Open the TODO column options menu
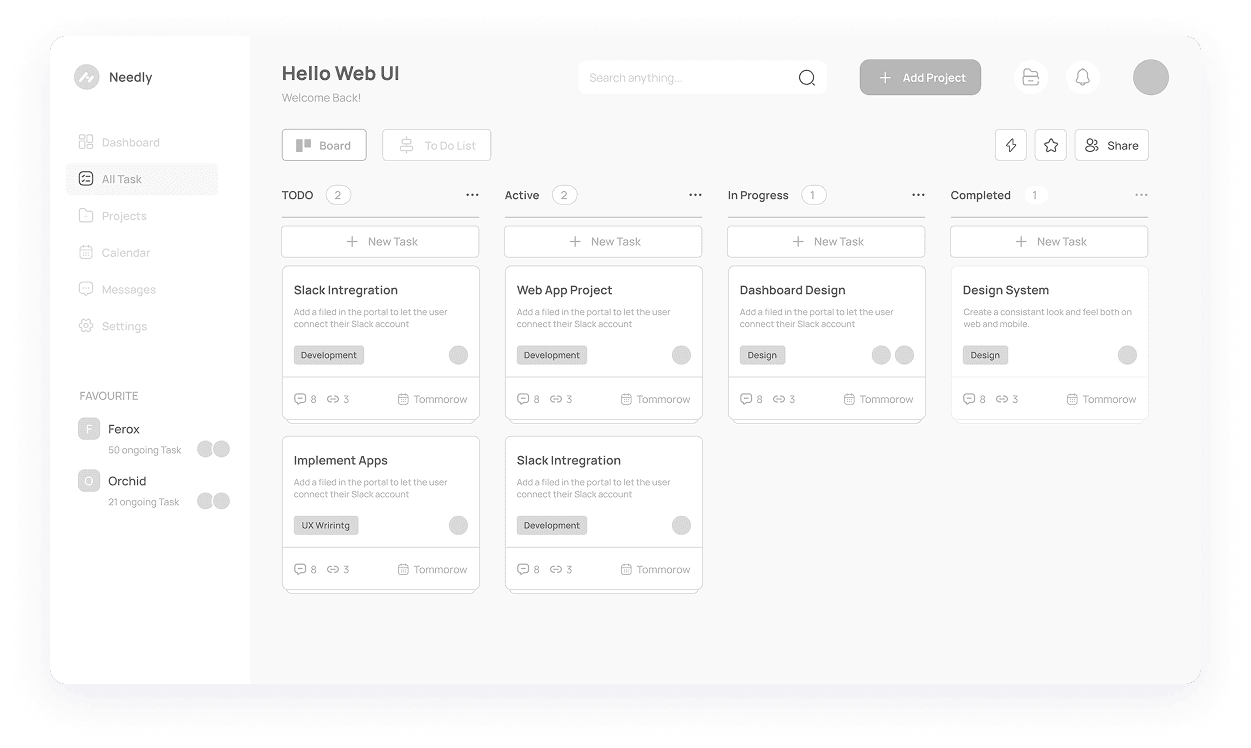 coord(472,195)
